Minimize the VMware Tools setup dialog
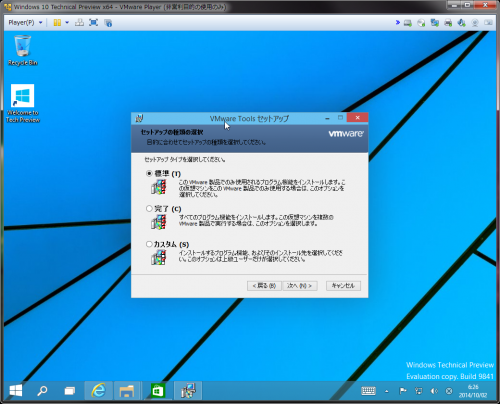Viewport: 500px width, 404px height. [x=327, y=118]
